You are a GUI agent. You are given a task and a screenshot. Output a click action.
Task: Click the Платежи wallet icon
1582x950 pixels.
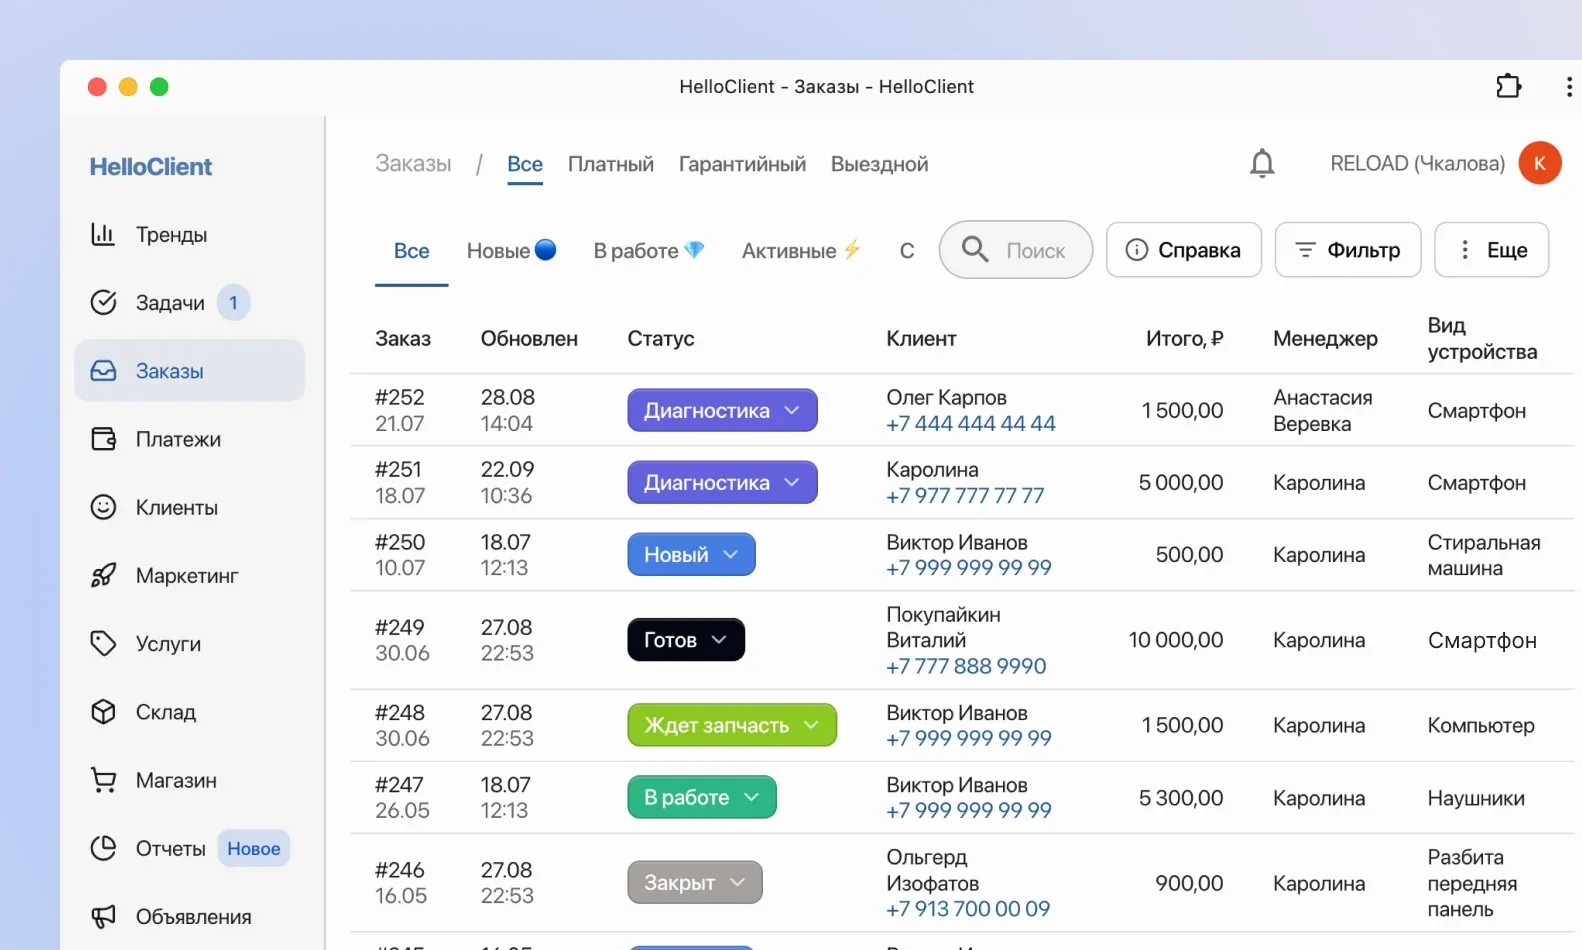pos(103,438)
